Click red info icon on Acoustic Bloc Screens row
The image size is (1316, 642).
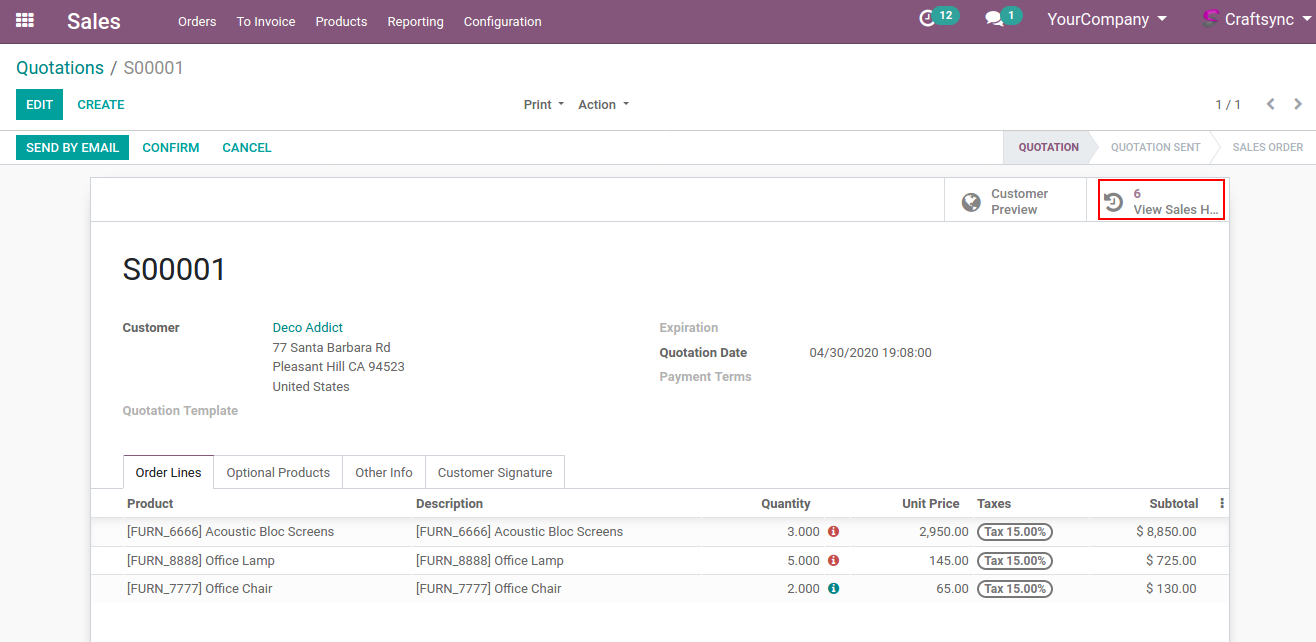click(x=833, y=532)
